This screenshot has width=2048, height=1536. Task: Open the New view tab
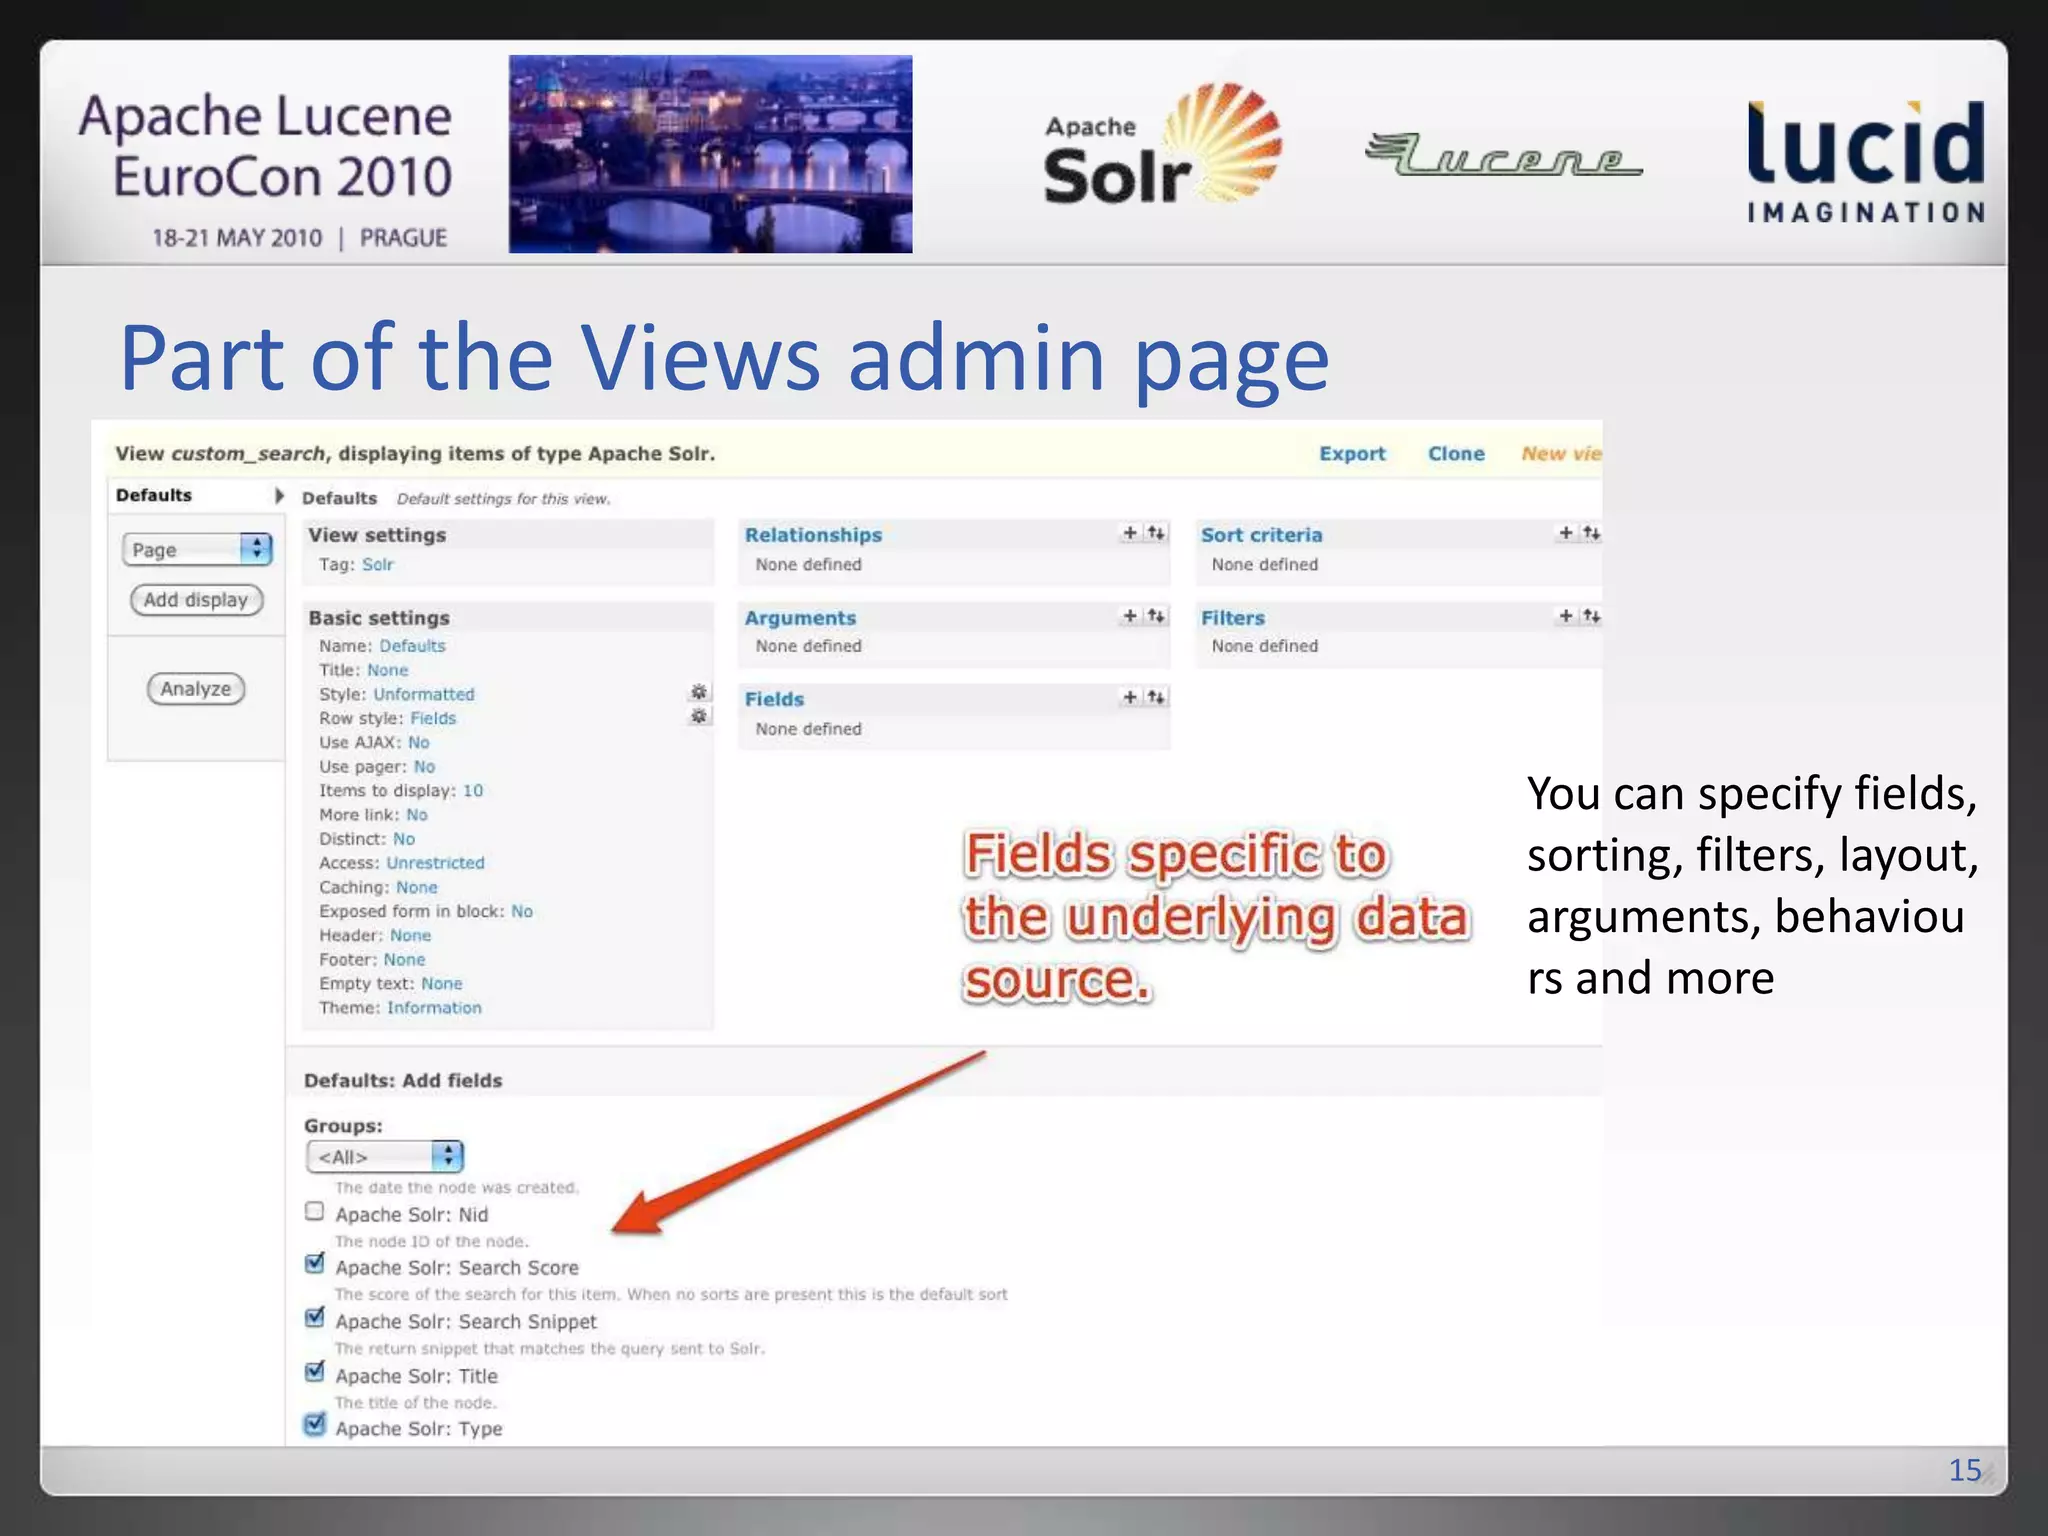1561,453
